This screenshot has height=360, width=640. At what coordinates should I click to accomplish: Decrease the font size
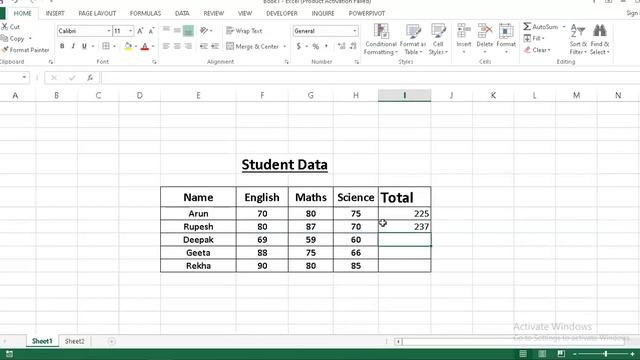151,31
